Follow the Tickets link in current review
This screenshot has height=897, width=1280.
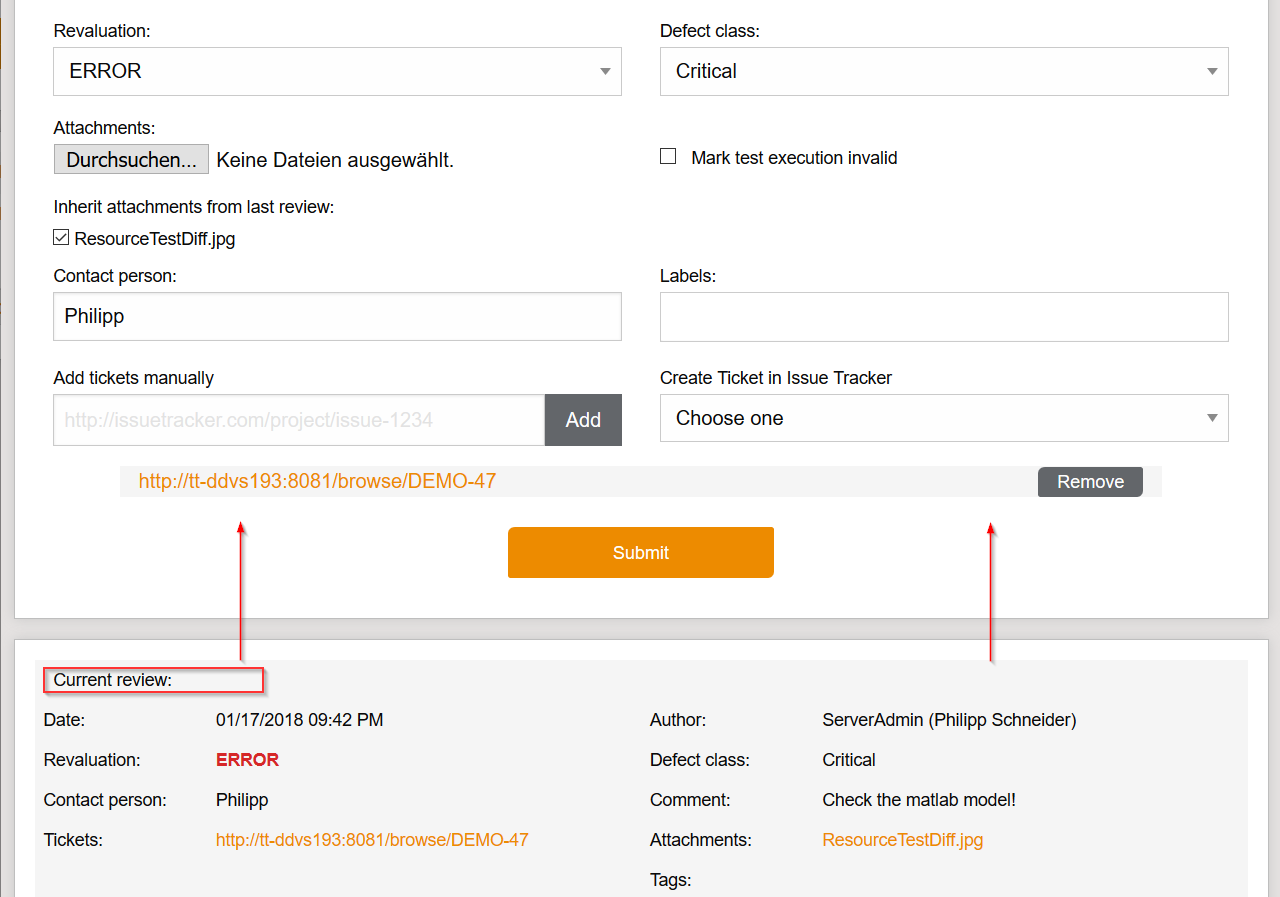tap(372, 839)
